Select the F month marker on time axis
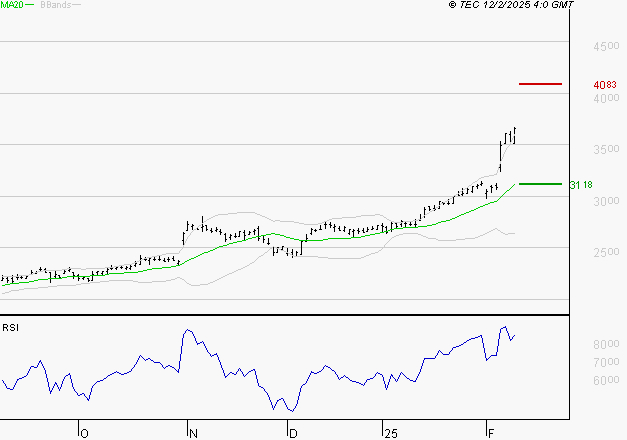 coord(491,433)
